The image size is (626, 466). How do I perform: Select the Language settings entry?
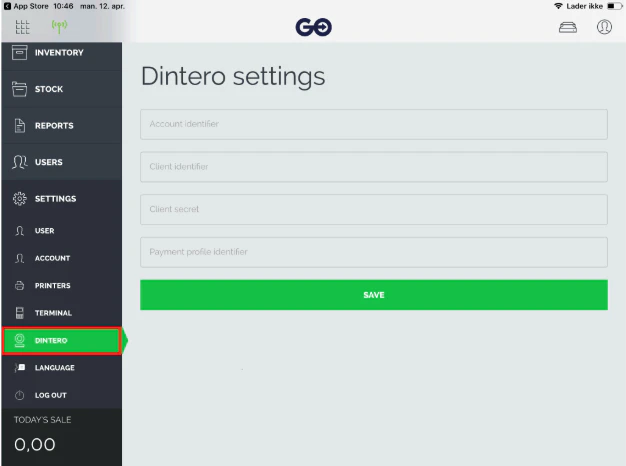coord(62,368)
